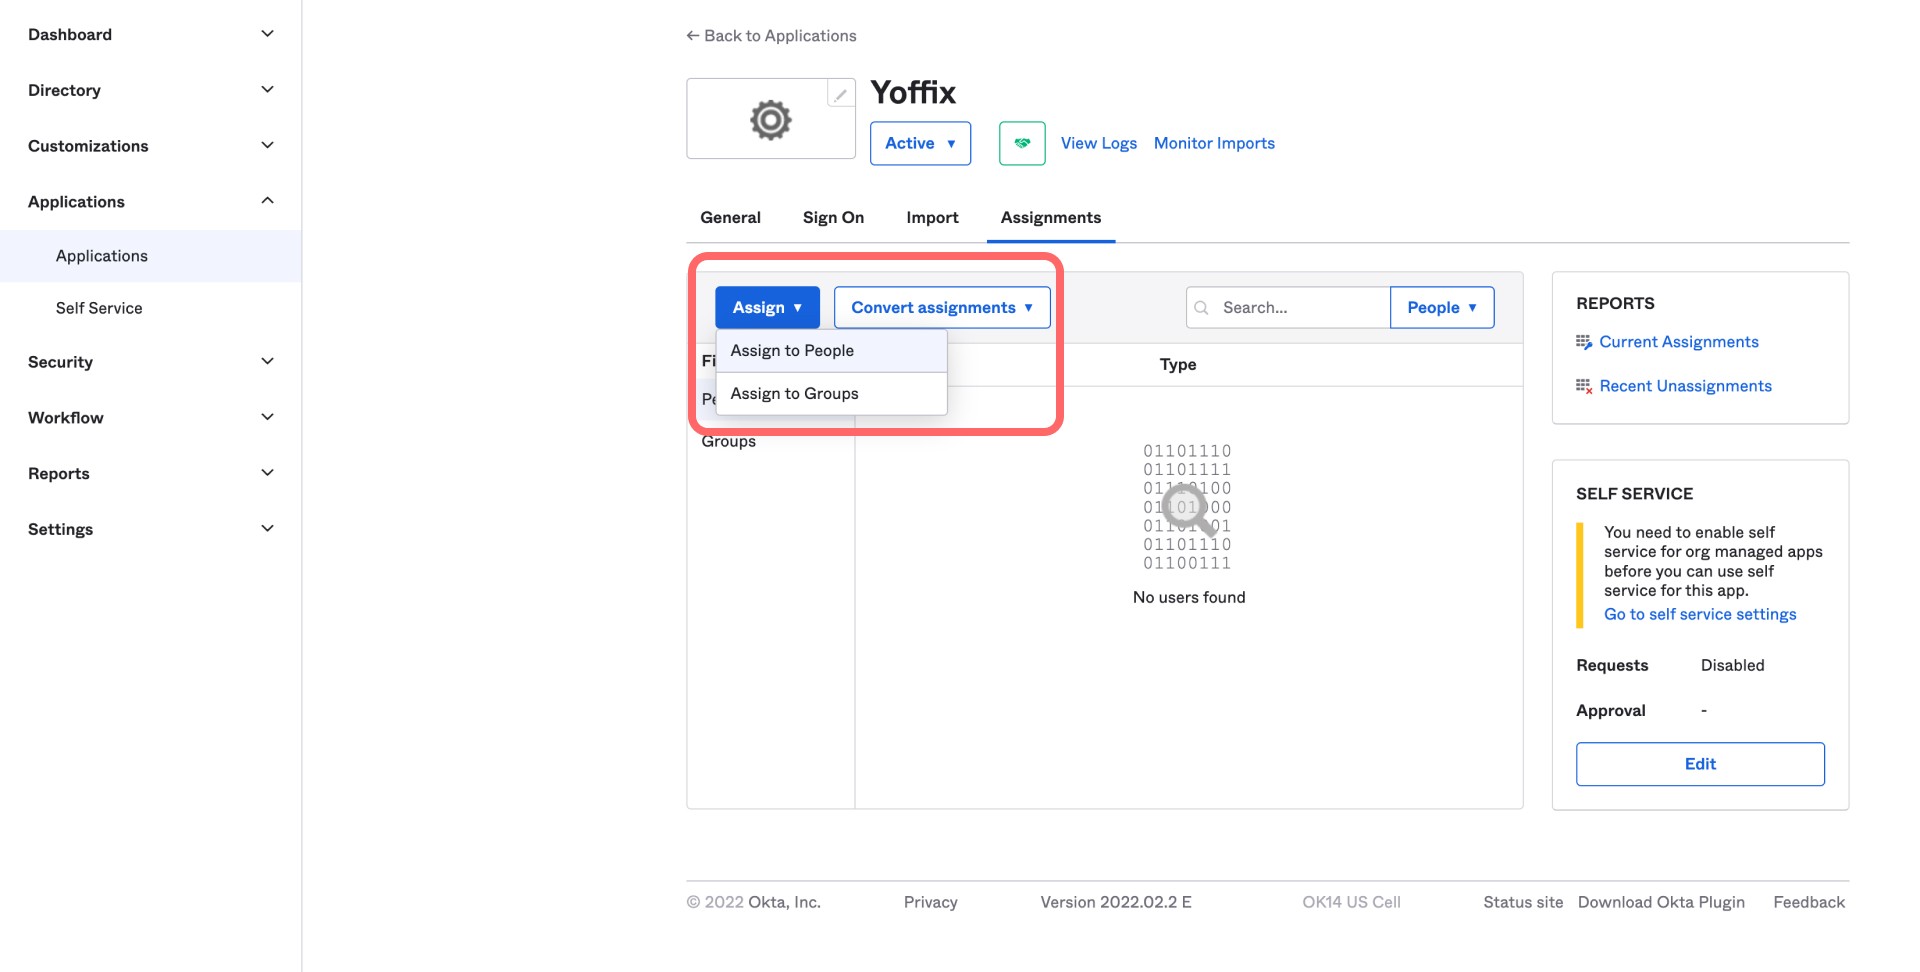Open the View Logs link
The height and width of the screenshot is (972, 1920).
pyautogui.click(x=1098, y=143)
